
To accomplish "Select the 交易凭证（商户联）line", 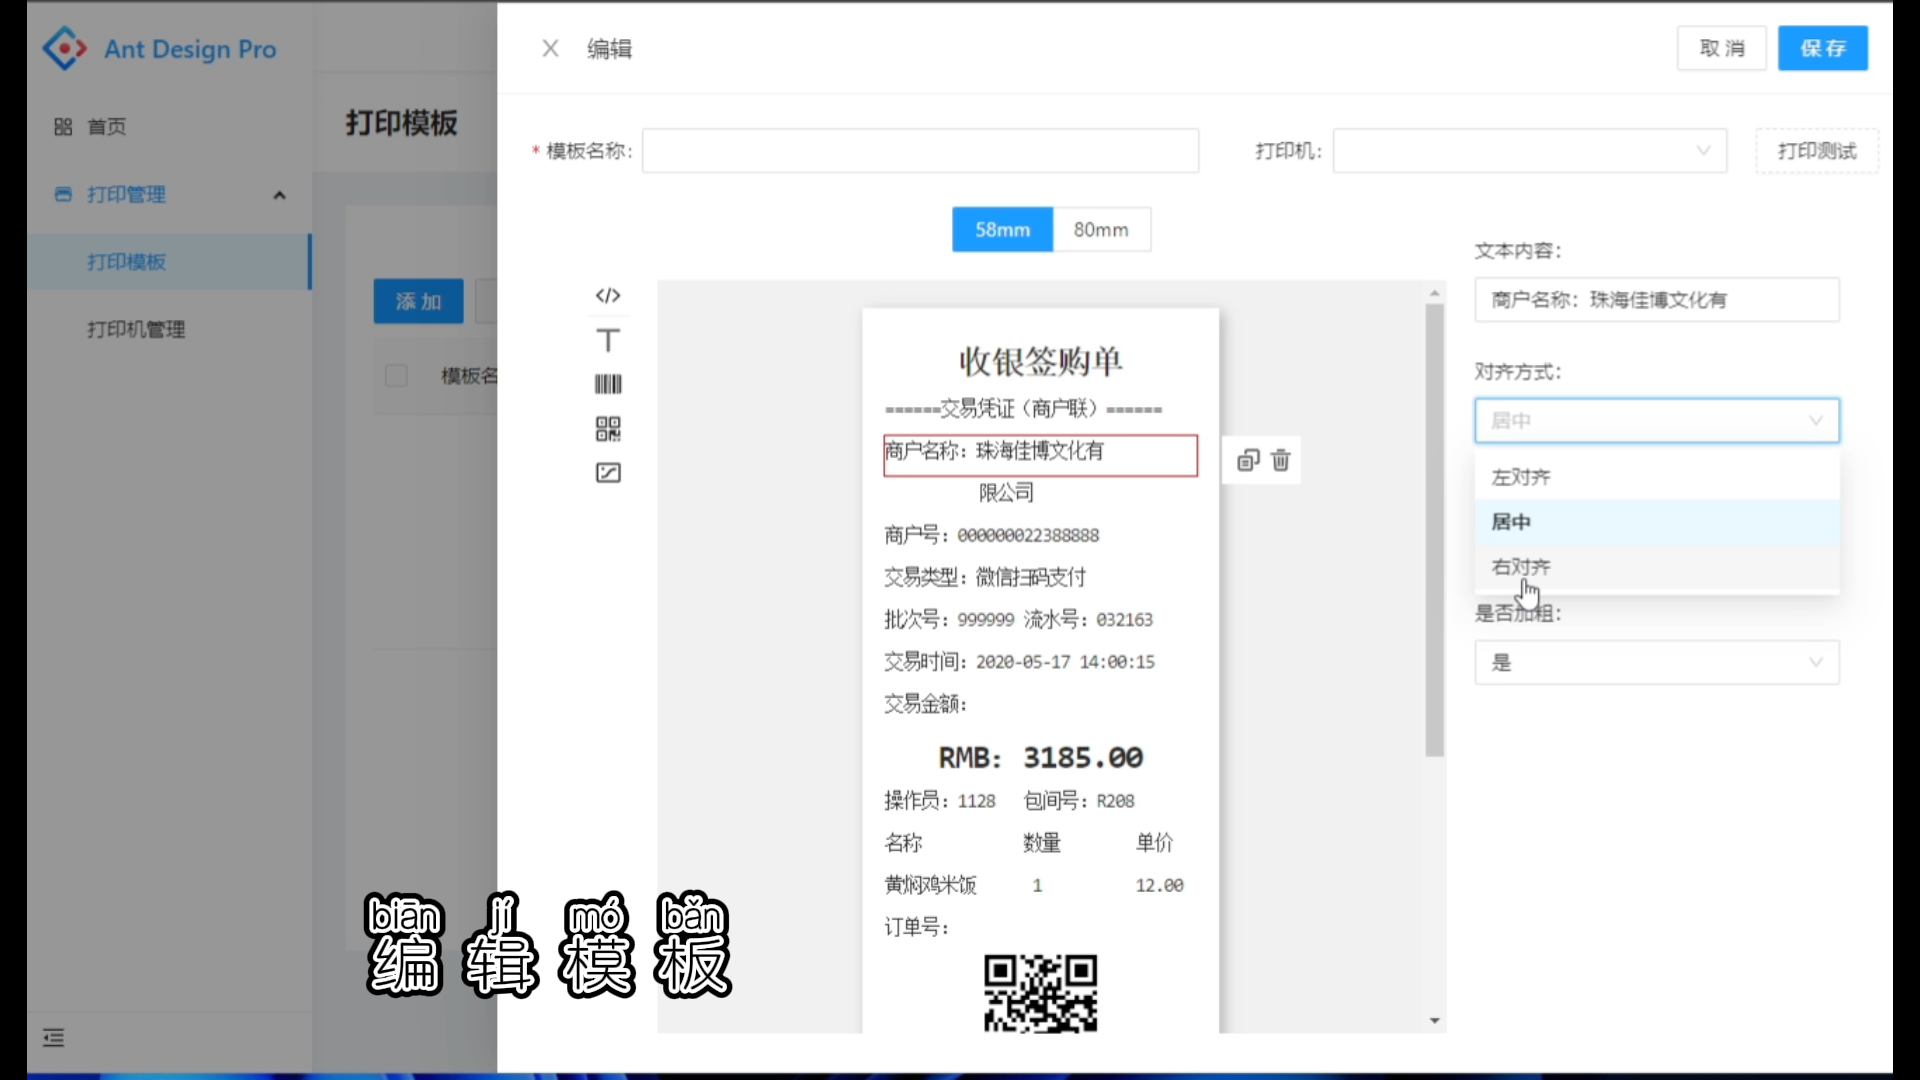I will click(1023, 408).
